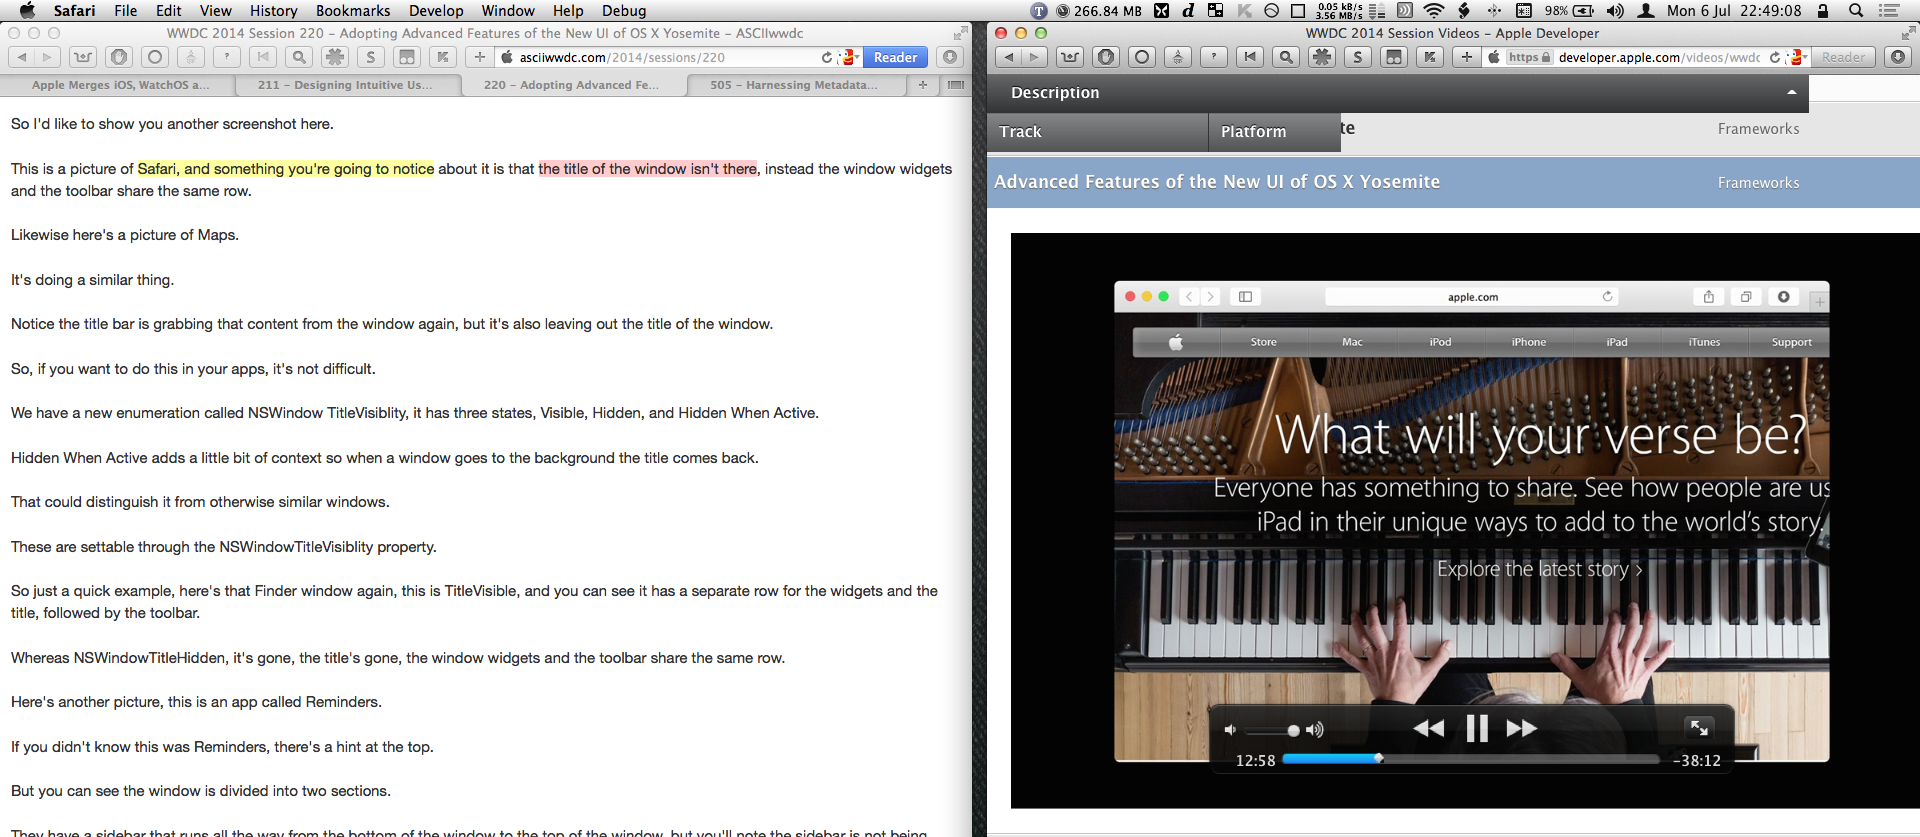The image size is (1920, 837).
Task: Toggle Reader view in the ASCIIwwdc window
Action: (895, 57)
